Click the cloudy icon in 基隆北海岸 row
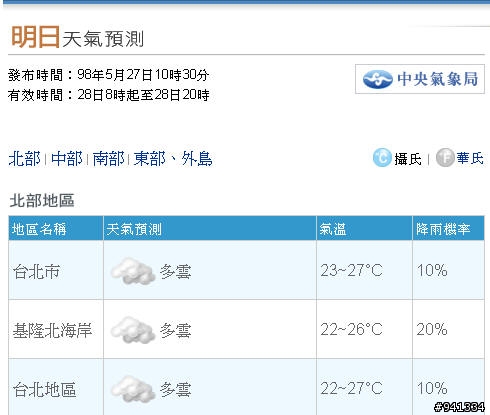Screen dimensions: 490x415 coord(133,330)
